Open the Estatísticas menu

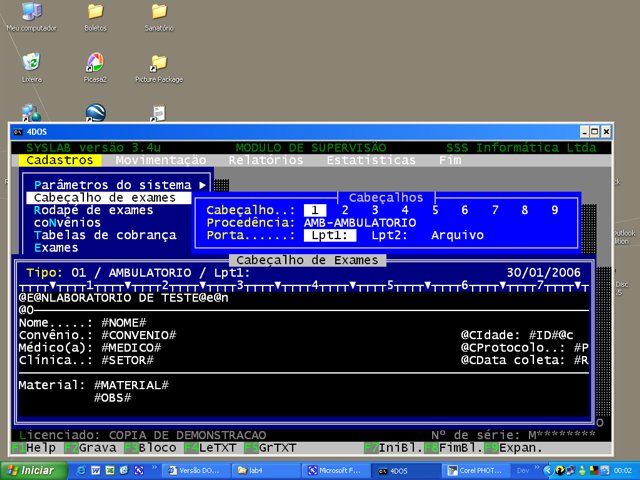pyautogui.click(x=371, y=160)
